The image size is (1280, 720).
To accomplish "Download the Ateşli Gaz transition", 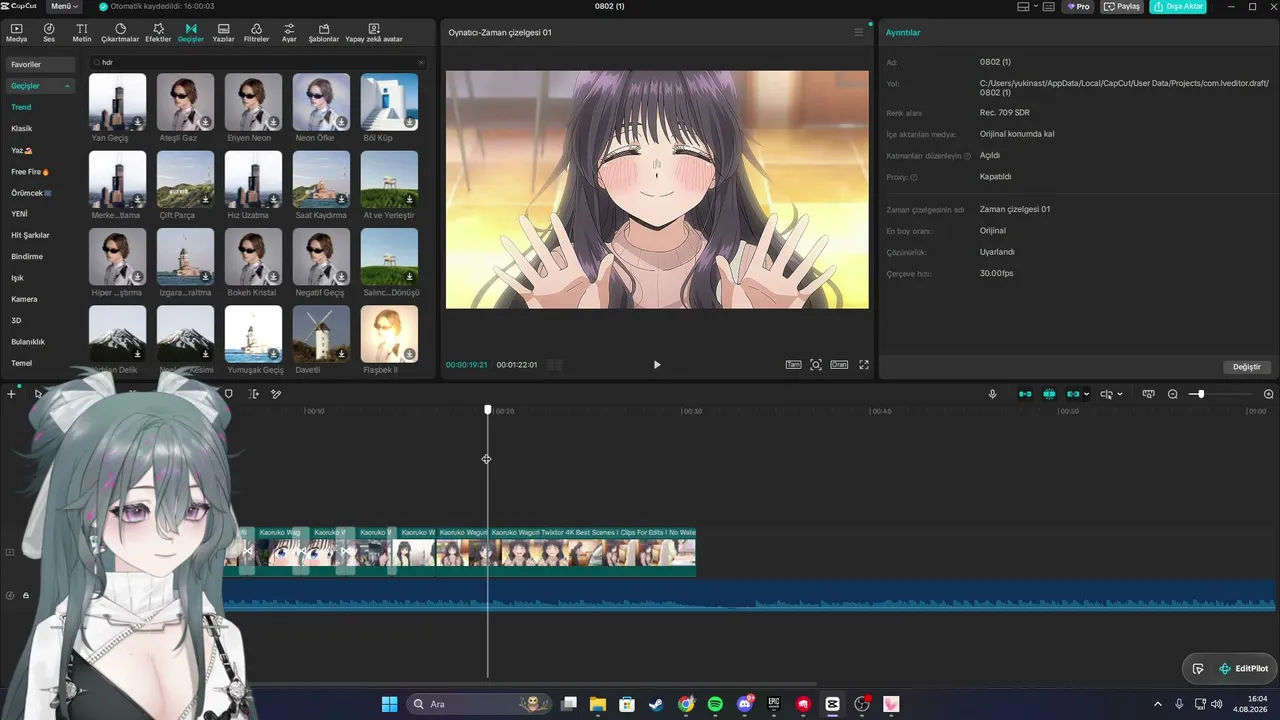I will pyautogui.click(x=206, y=122).
